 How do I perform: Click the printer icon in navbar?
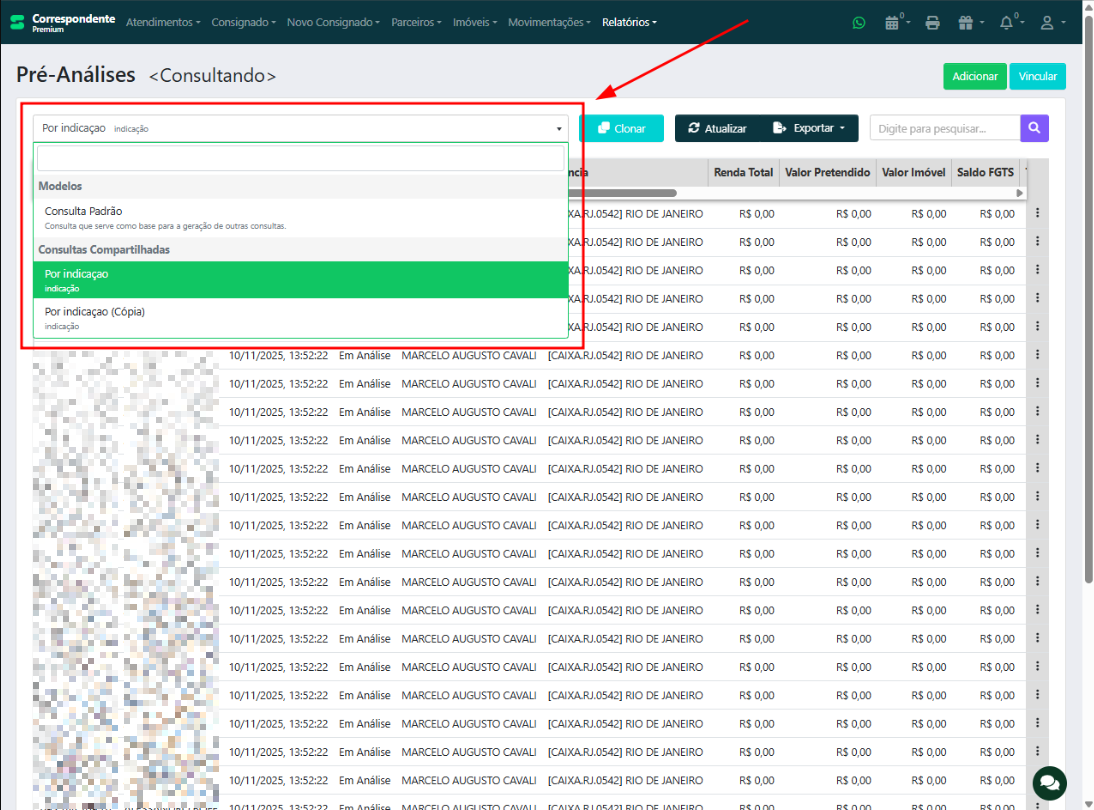pos(932,22)
